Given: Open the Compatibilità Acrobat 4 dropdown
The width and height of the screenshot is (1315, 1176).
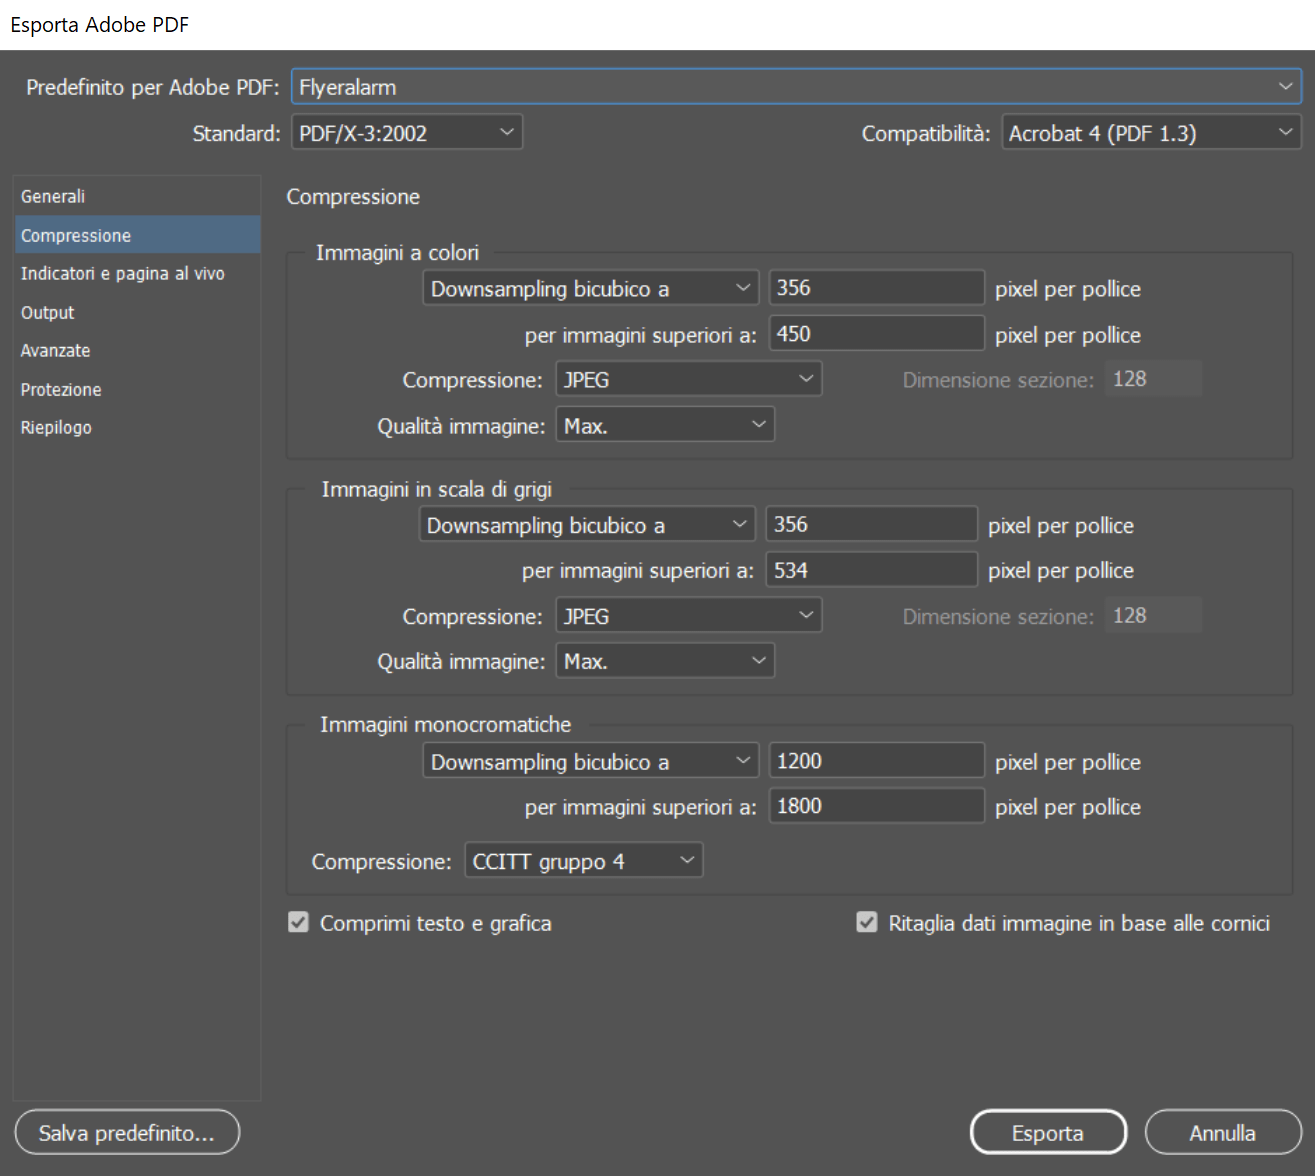Looking at the screenshot, I should 1150,133.
